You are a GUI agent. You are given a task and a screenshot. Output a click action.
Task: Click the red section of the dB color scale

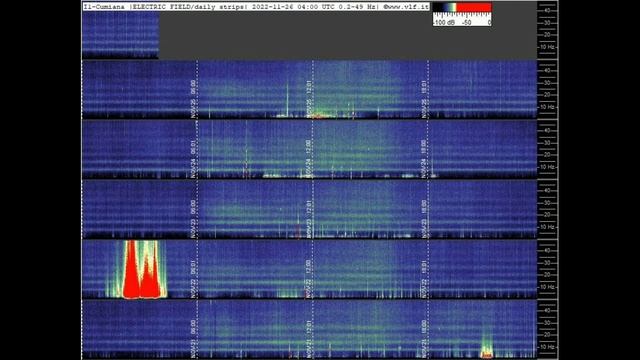(x=474, y=7)
